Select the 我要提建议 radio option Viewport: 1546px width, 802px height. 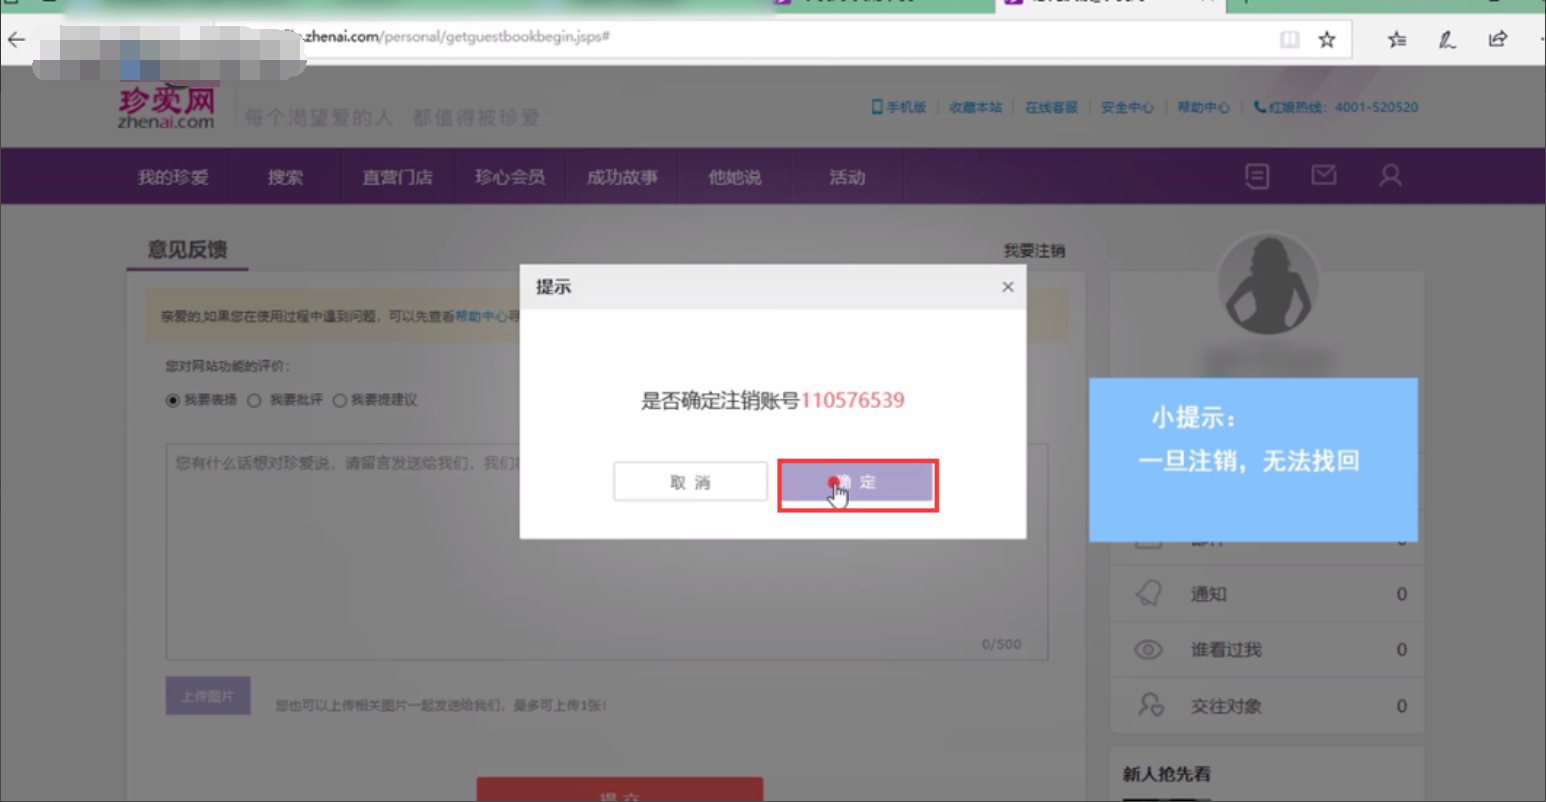[341, 399]
